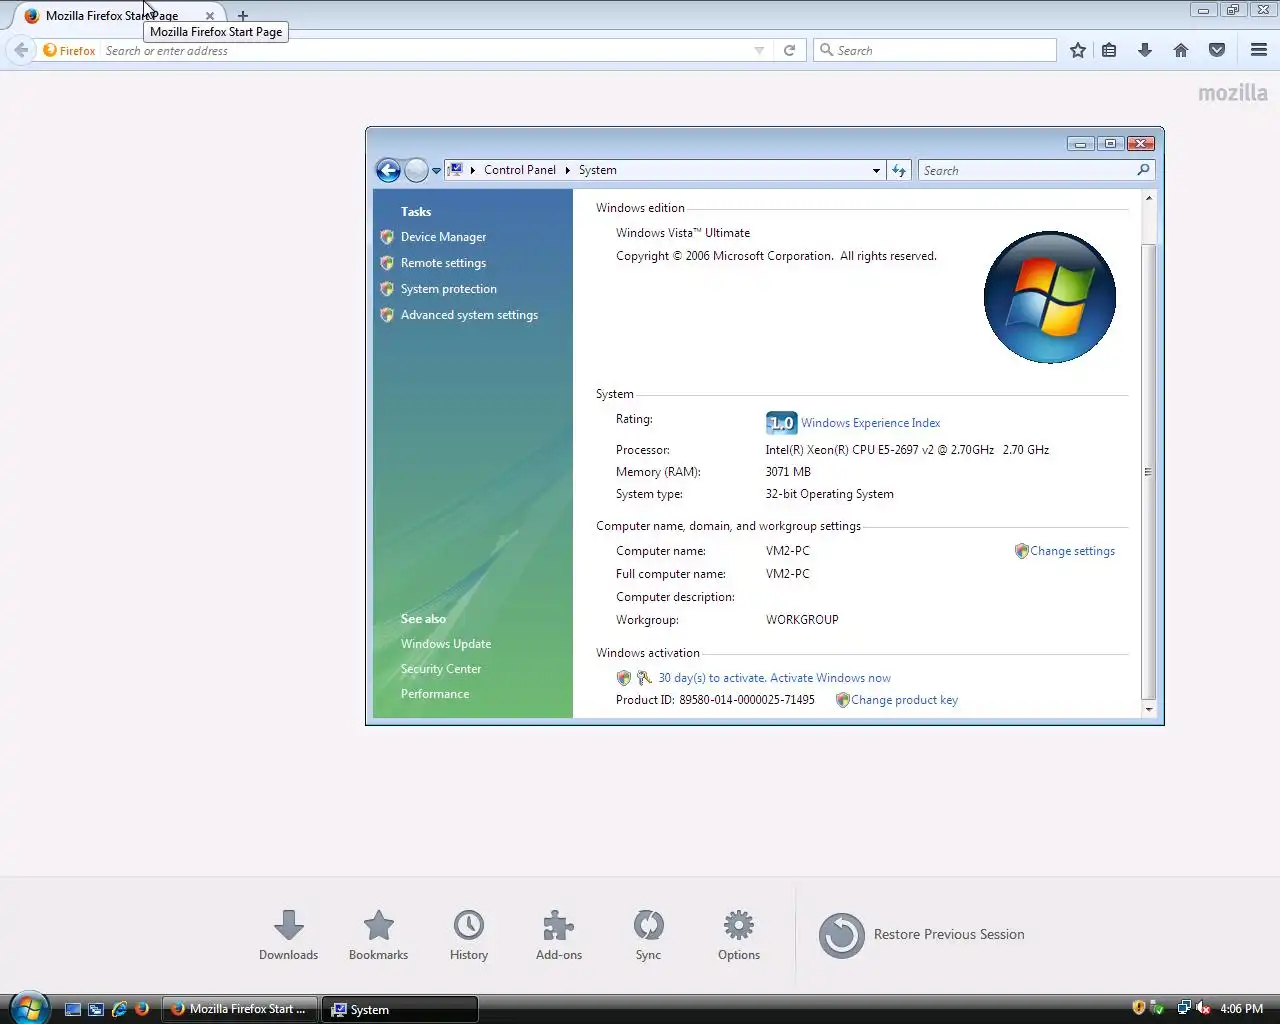Click the Safely Remove Hardware tray icon

(1157, 1008)
